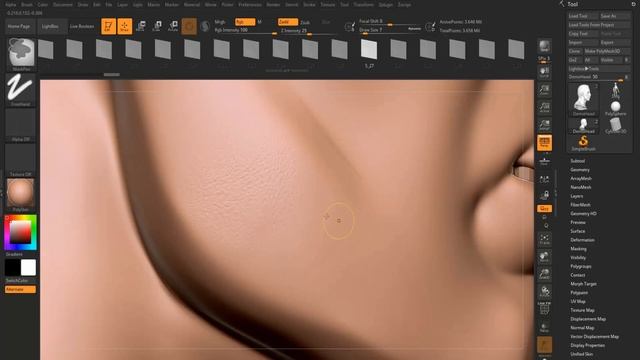Select the highlighted white timeline thumbnail
Viewport: 640px width, 360px height.
[369, 49]
